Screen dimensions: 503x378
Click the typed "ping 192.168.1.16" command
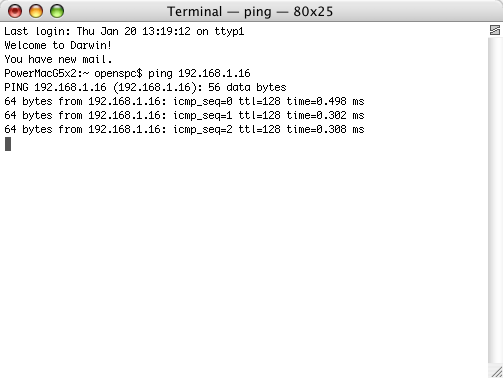199,73
